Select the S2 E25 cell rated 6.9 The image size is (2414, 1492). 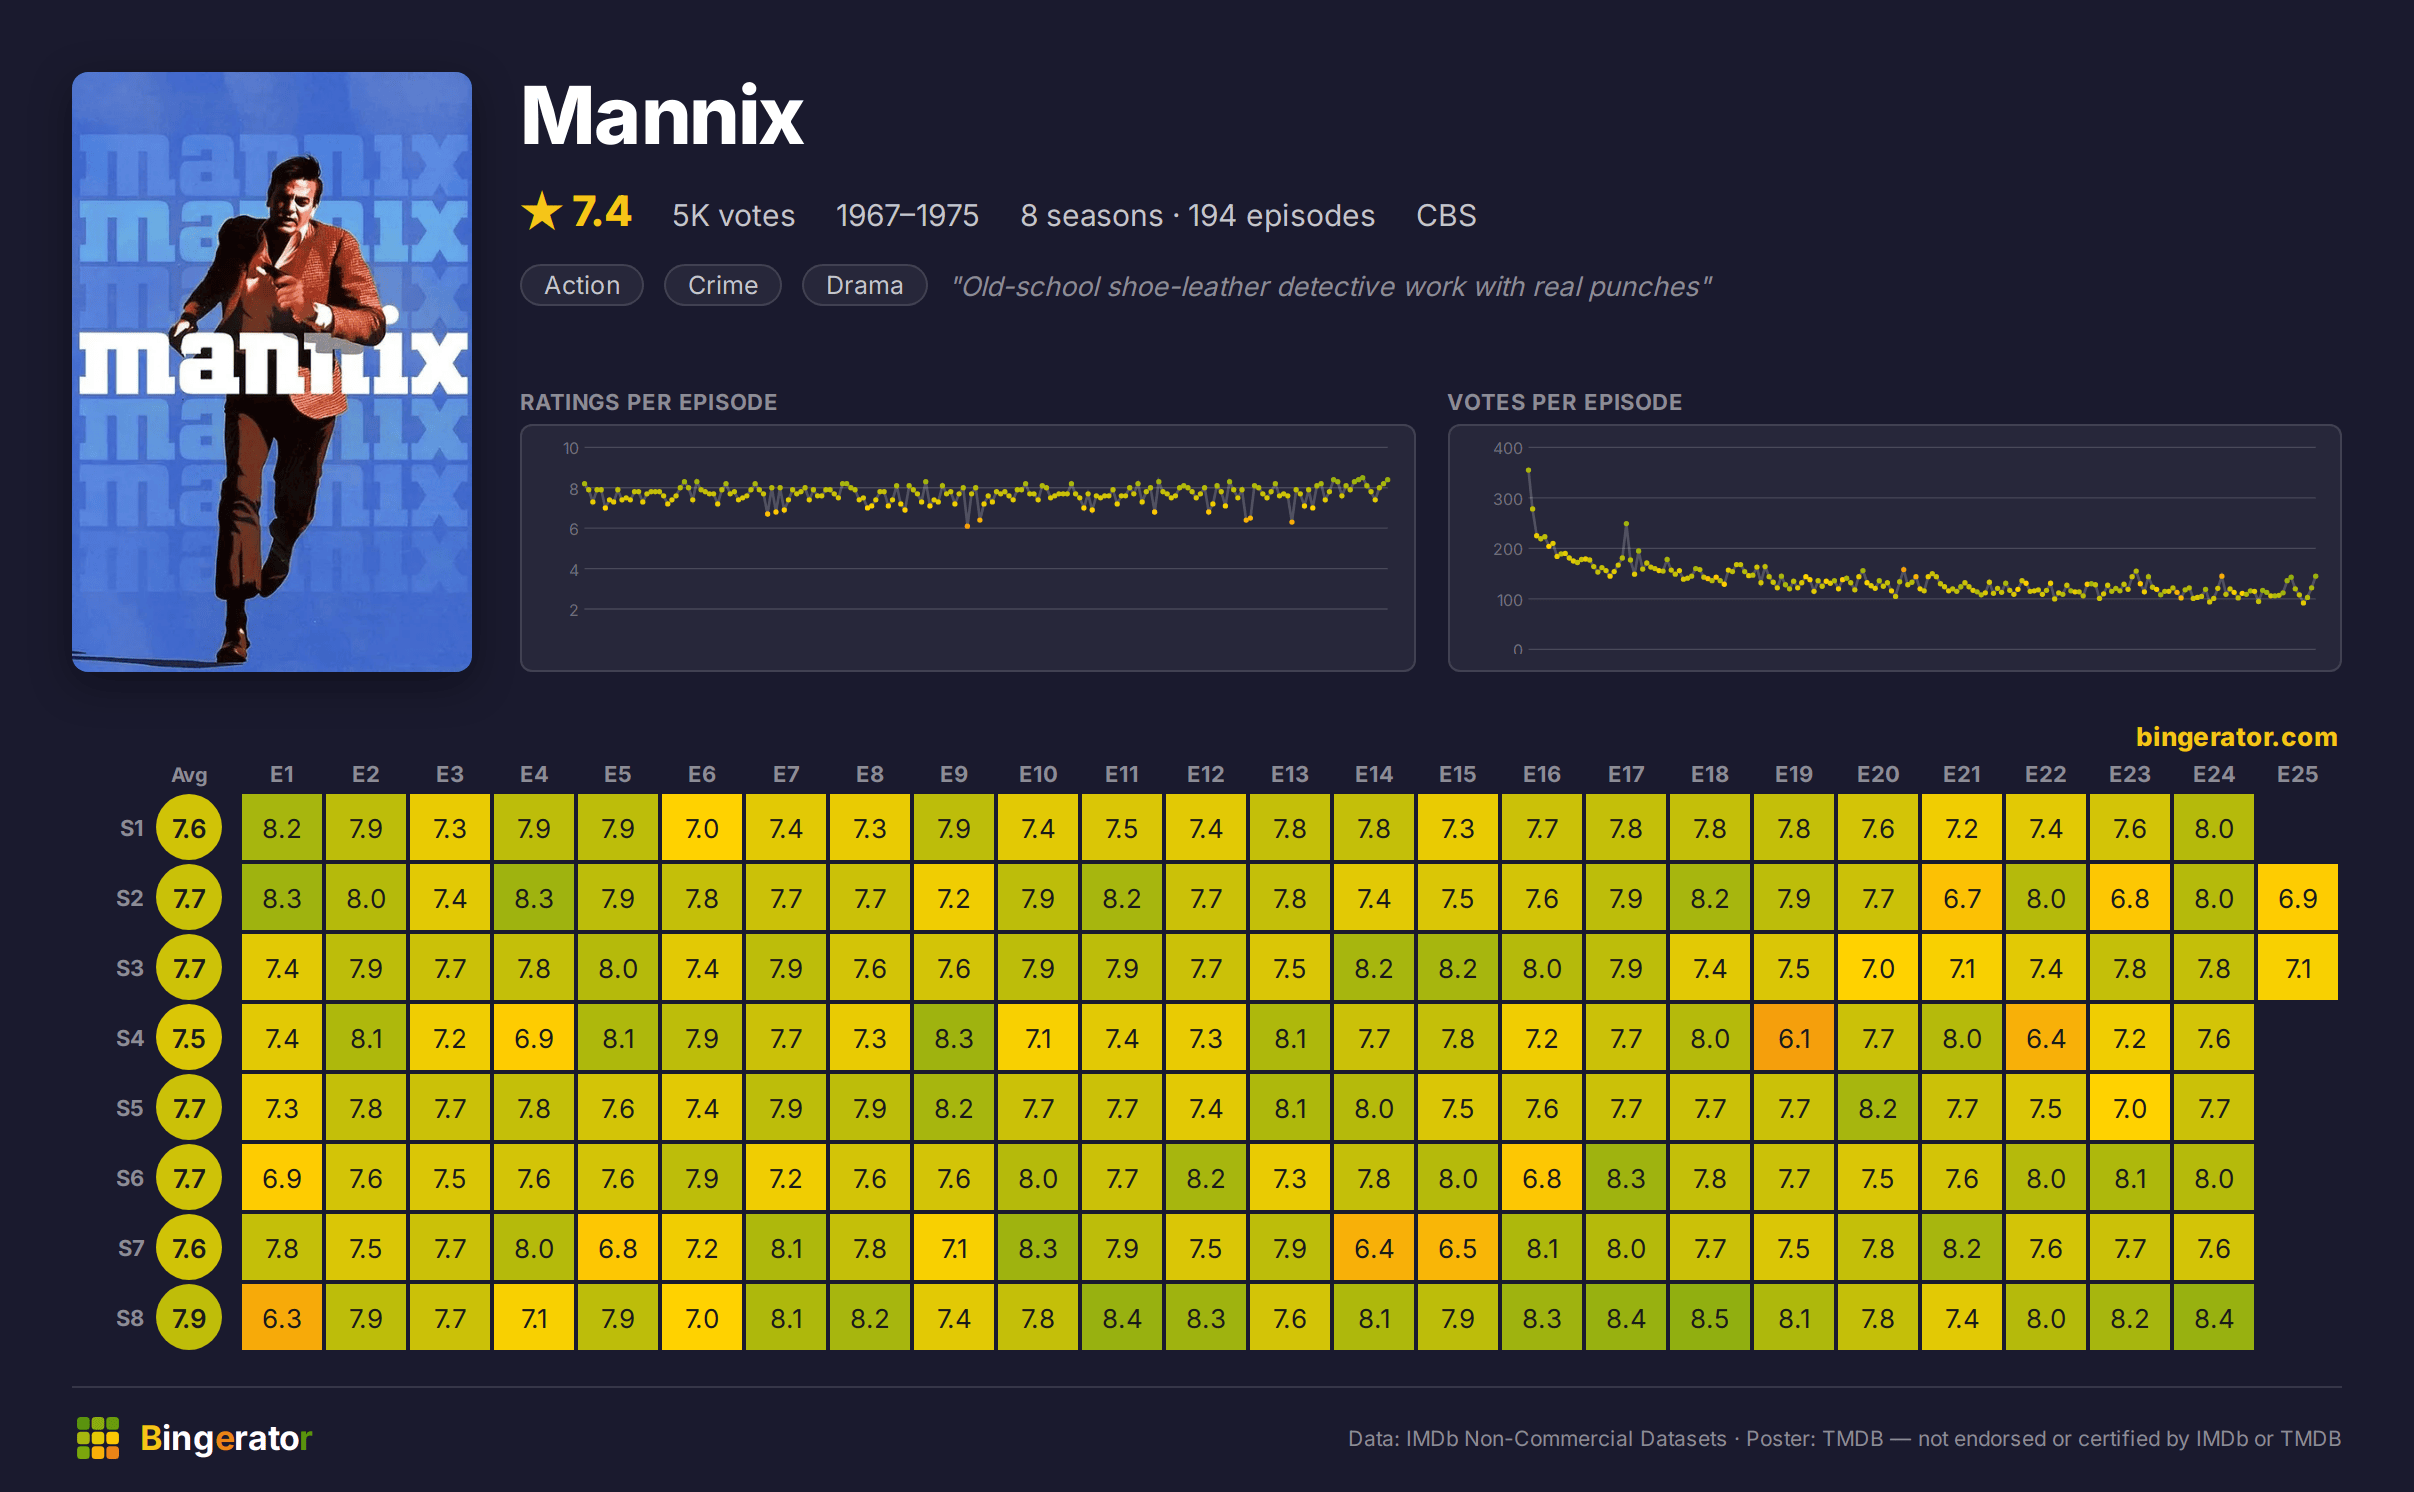(x=2298, y=898)
